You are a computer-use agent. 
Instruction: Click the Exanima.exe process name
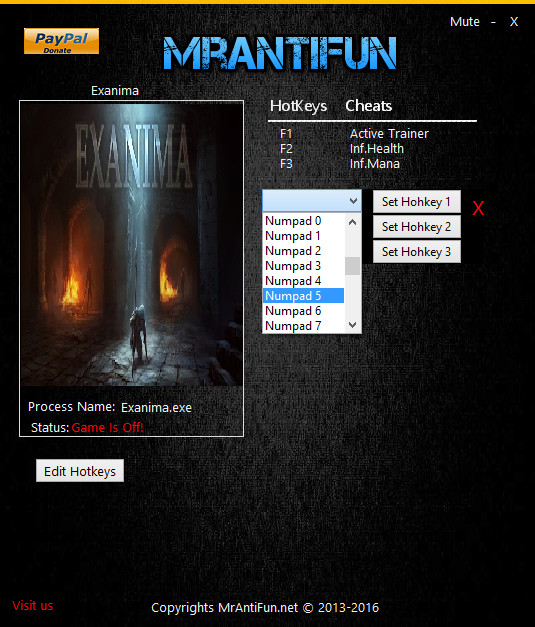pyautogui.click(x=156, y=407)
